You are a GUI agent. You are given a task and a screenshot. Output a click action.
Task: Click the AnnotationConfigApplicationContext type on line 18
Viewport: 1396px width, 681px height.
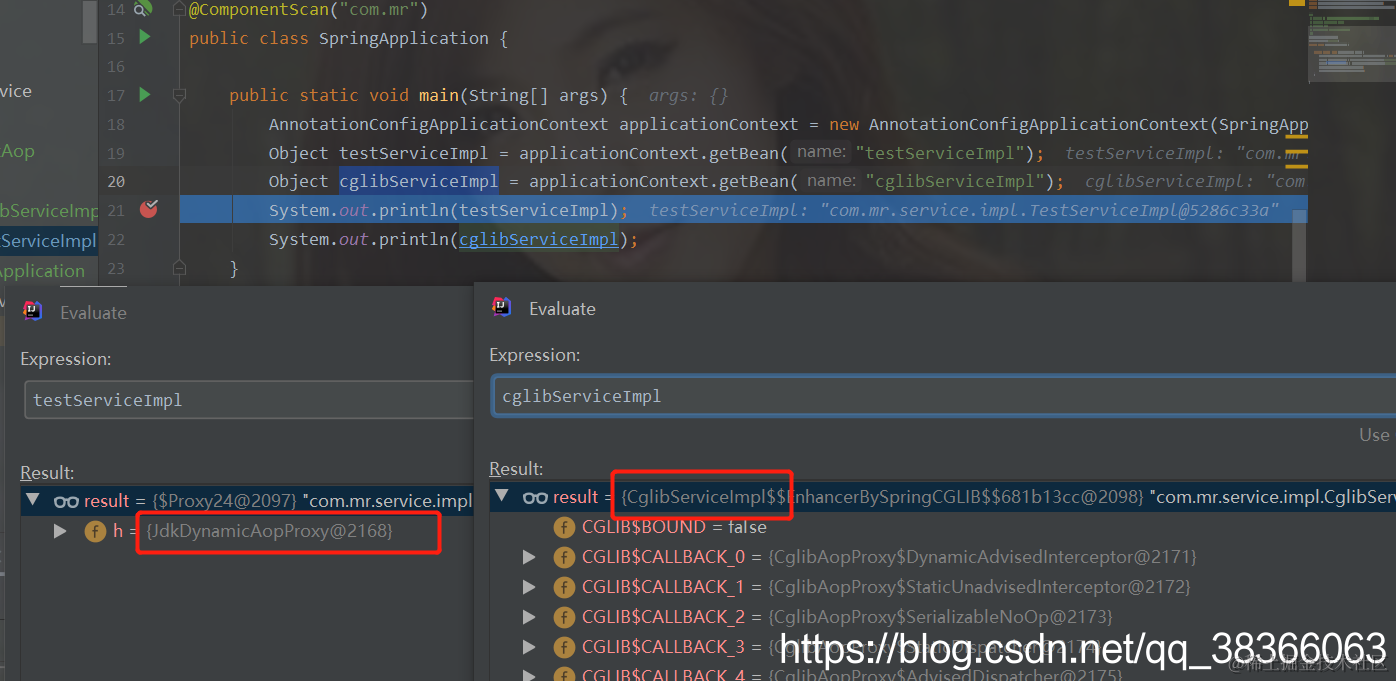point(438,124)
